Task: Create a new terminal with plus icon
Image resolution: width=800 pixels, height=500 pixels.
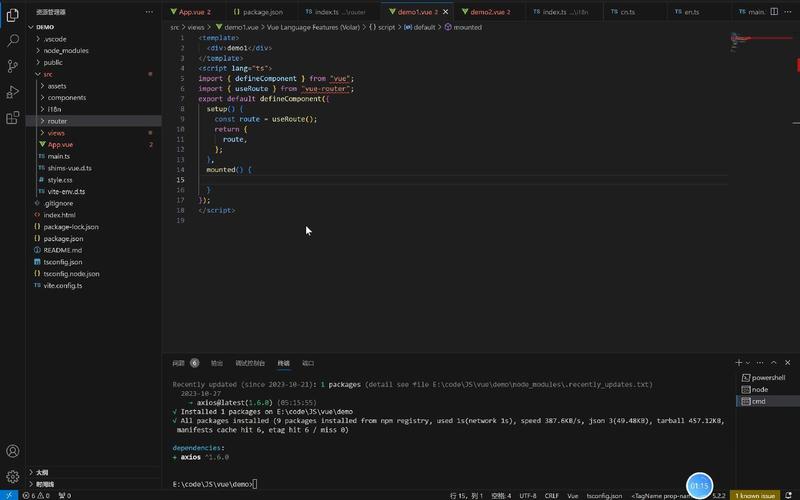Action: 738,362
